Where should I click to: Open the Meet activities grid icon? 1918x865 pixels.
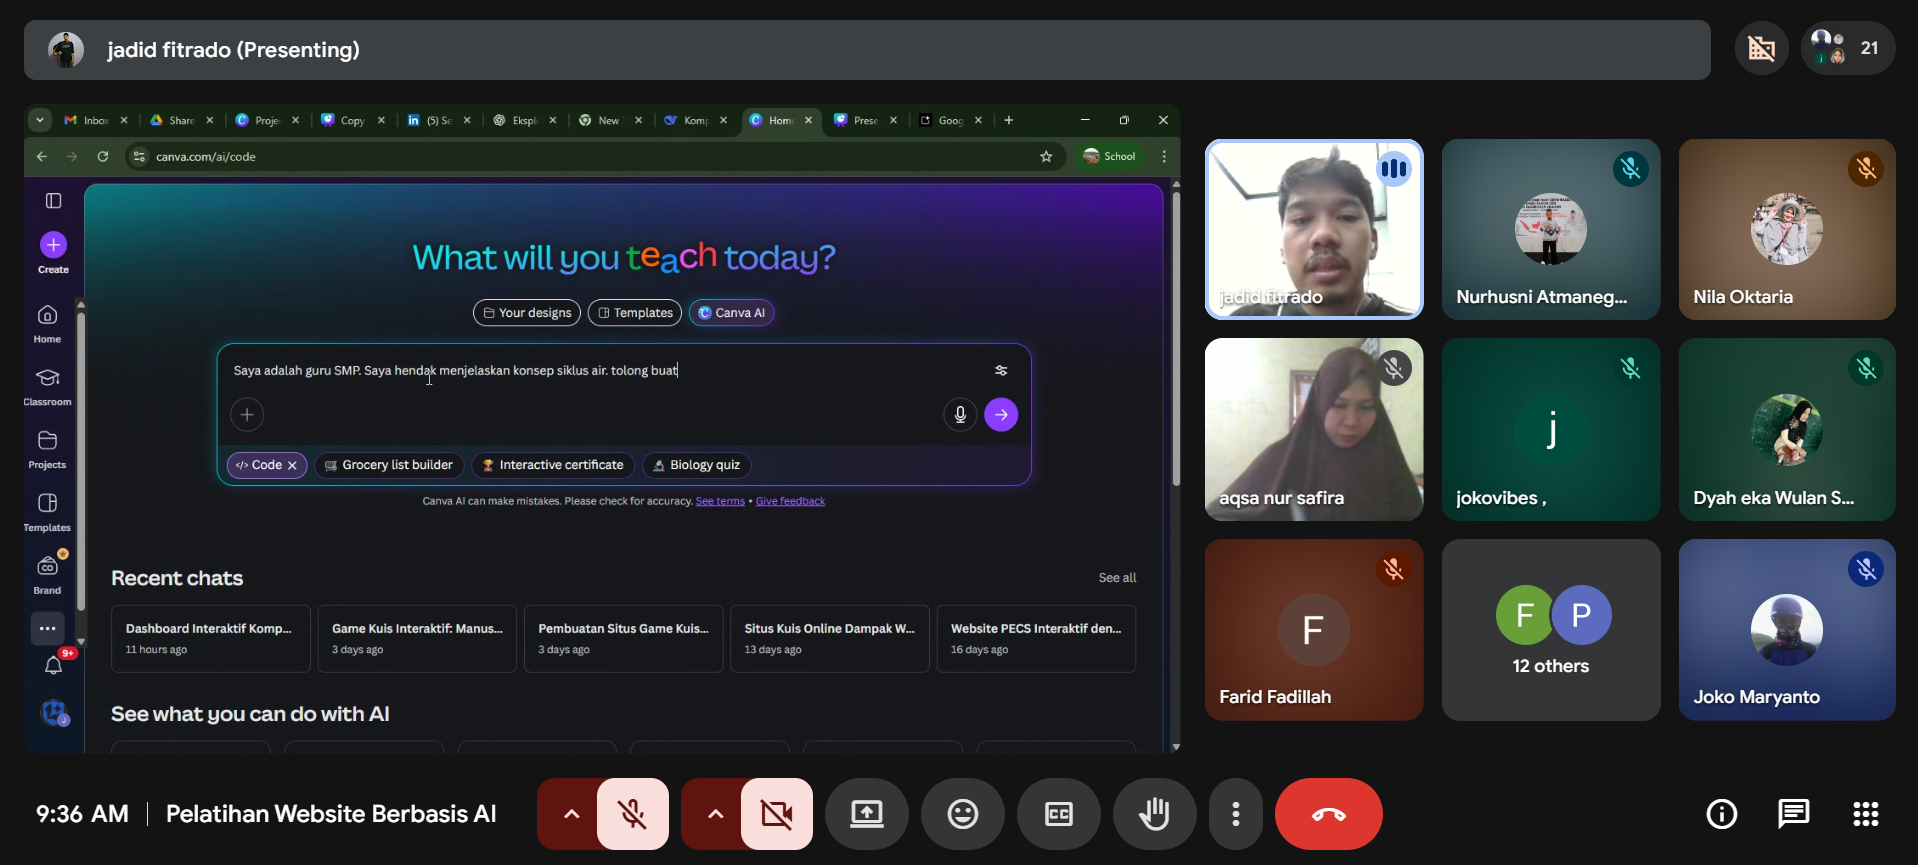[1866, 814]
